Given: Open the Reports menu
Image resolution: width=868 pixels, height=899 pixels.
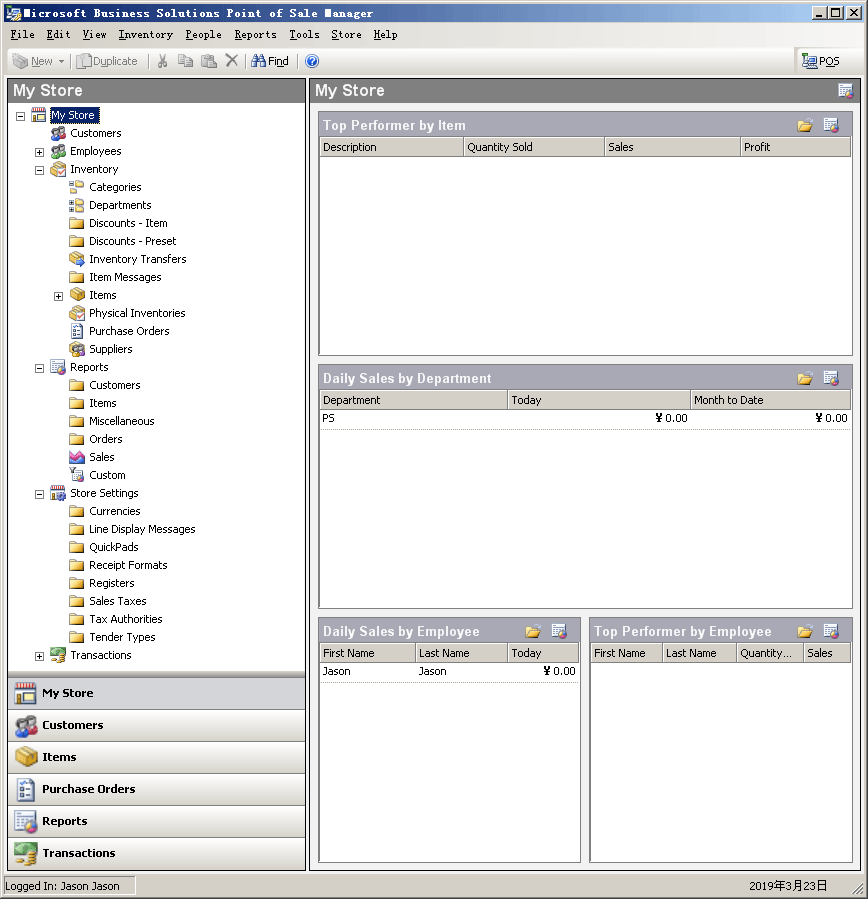Looking at the screenshot, I should 255,34.
